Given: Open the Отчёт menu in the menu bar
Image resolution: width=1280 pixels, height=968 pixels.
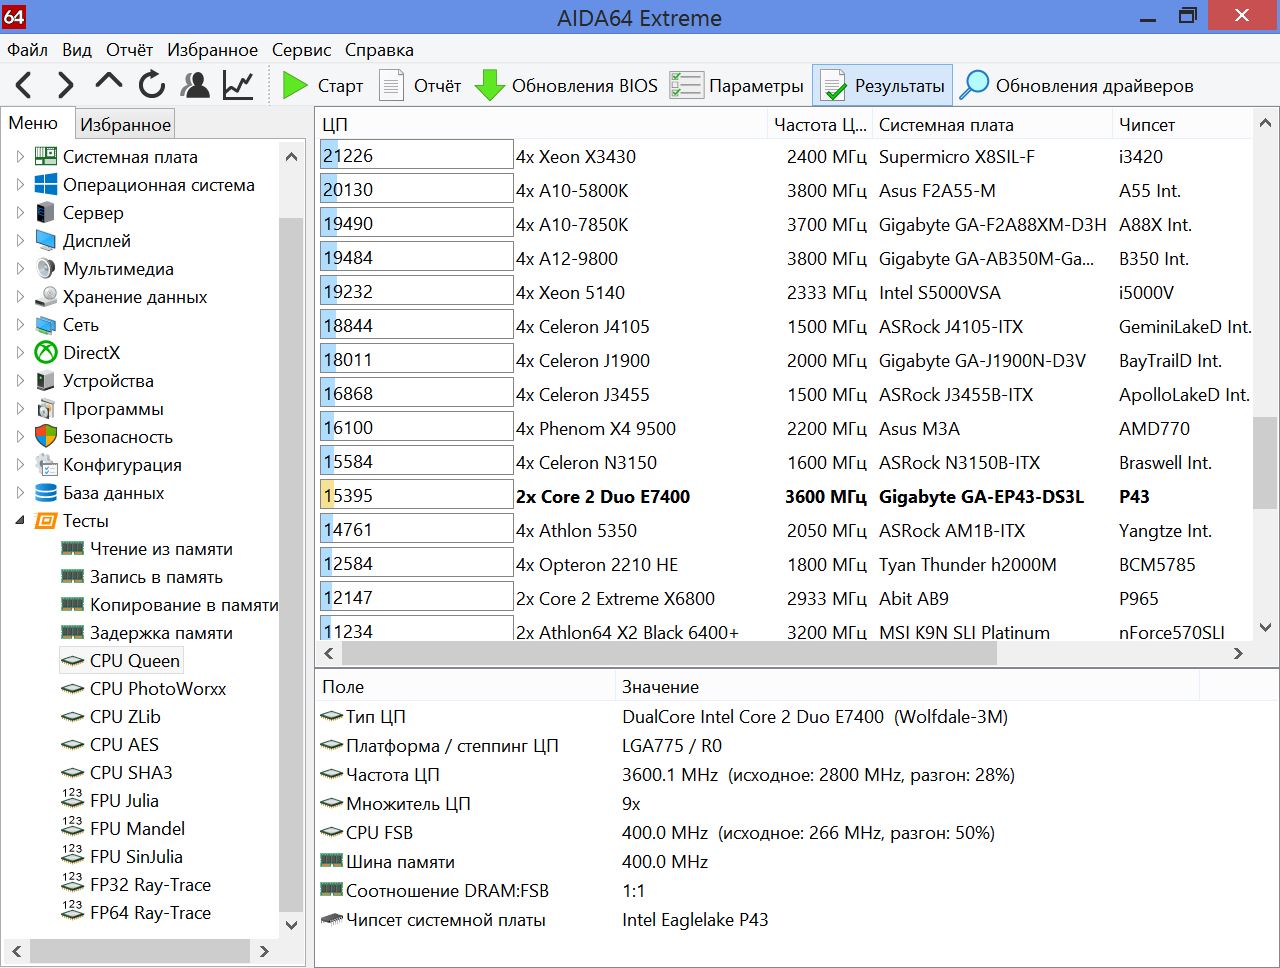Looking at the screenshot, I should pos(130,50).
